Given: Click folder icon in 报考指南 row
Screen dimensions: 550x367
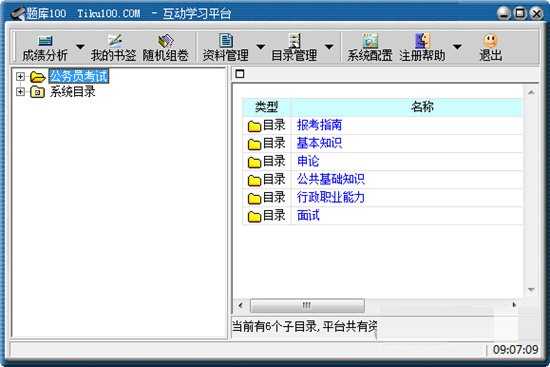Looking at the screenshot, I should [254, 126].
